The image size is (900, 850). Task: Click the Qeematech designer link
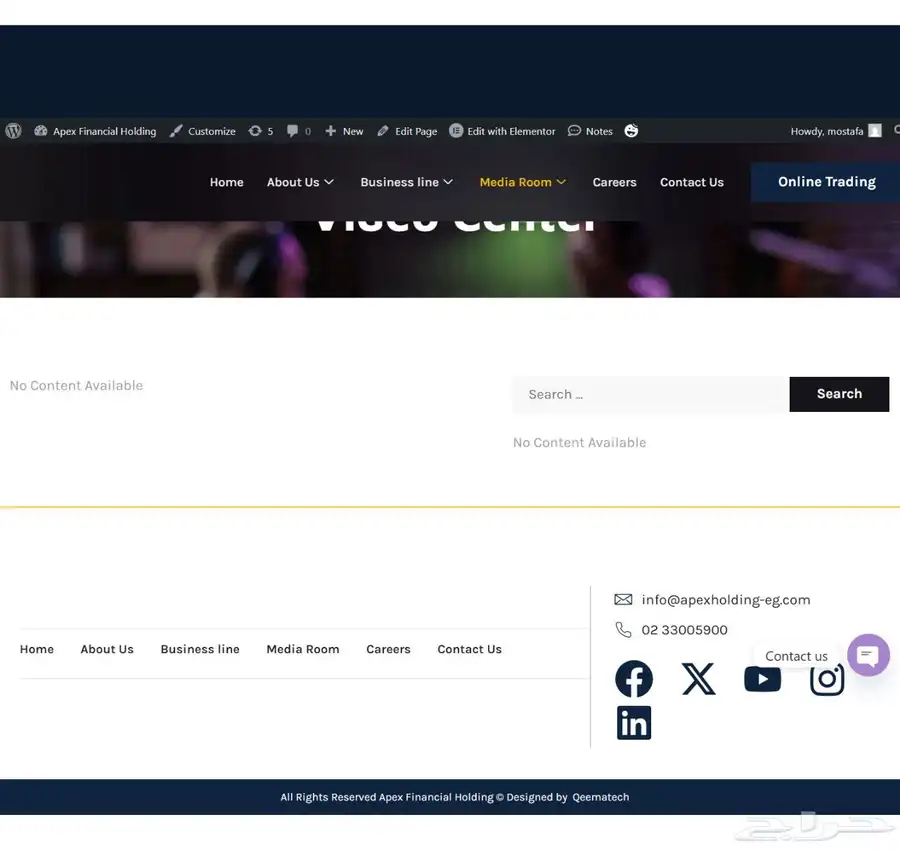point(600,797)
